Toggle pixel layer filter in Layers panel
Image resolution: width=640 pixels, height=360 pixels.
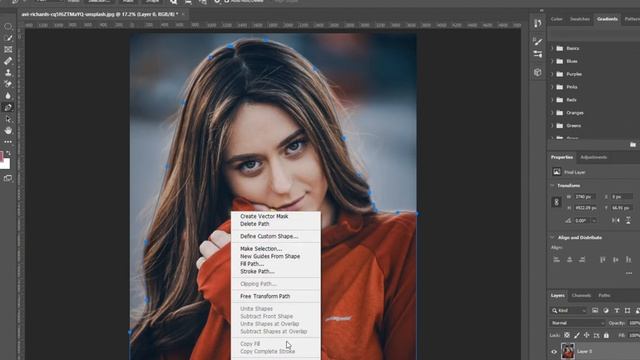click(x=595, y=311)
